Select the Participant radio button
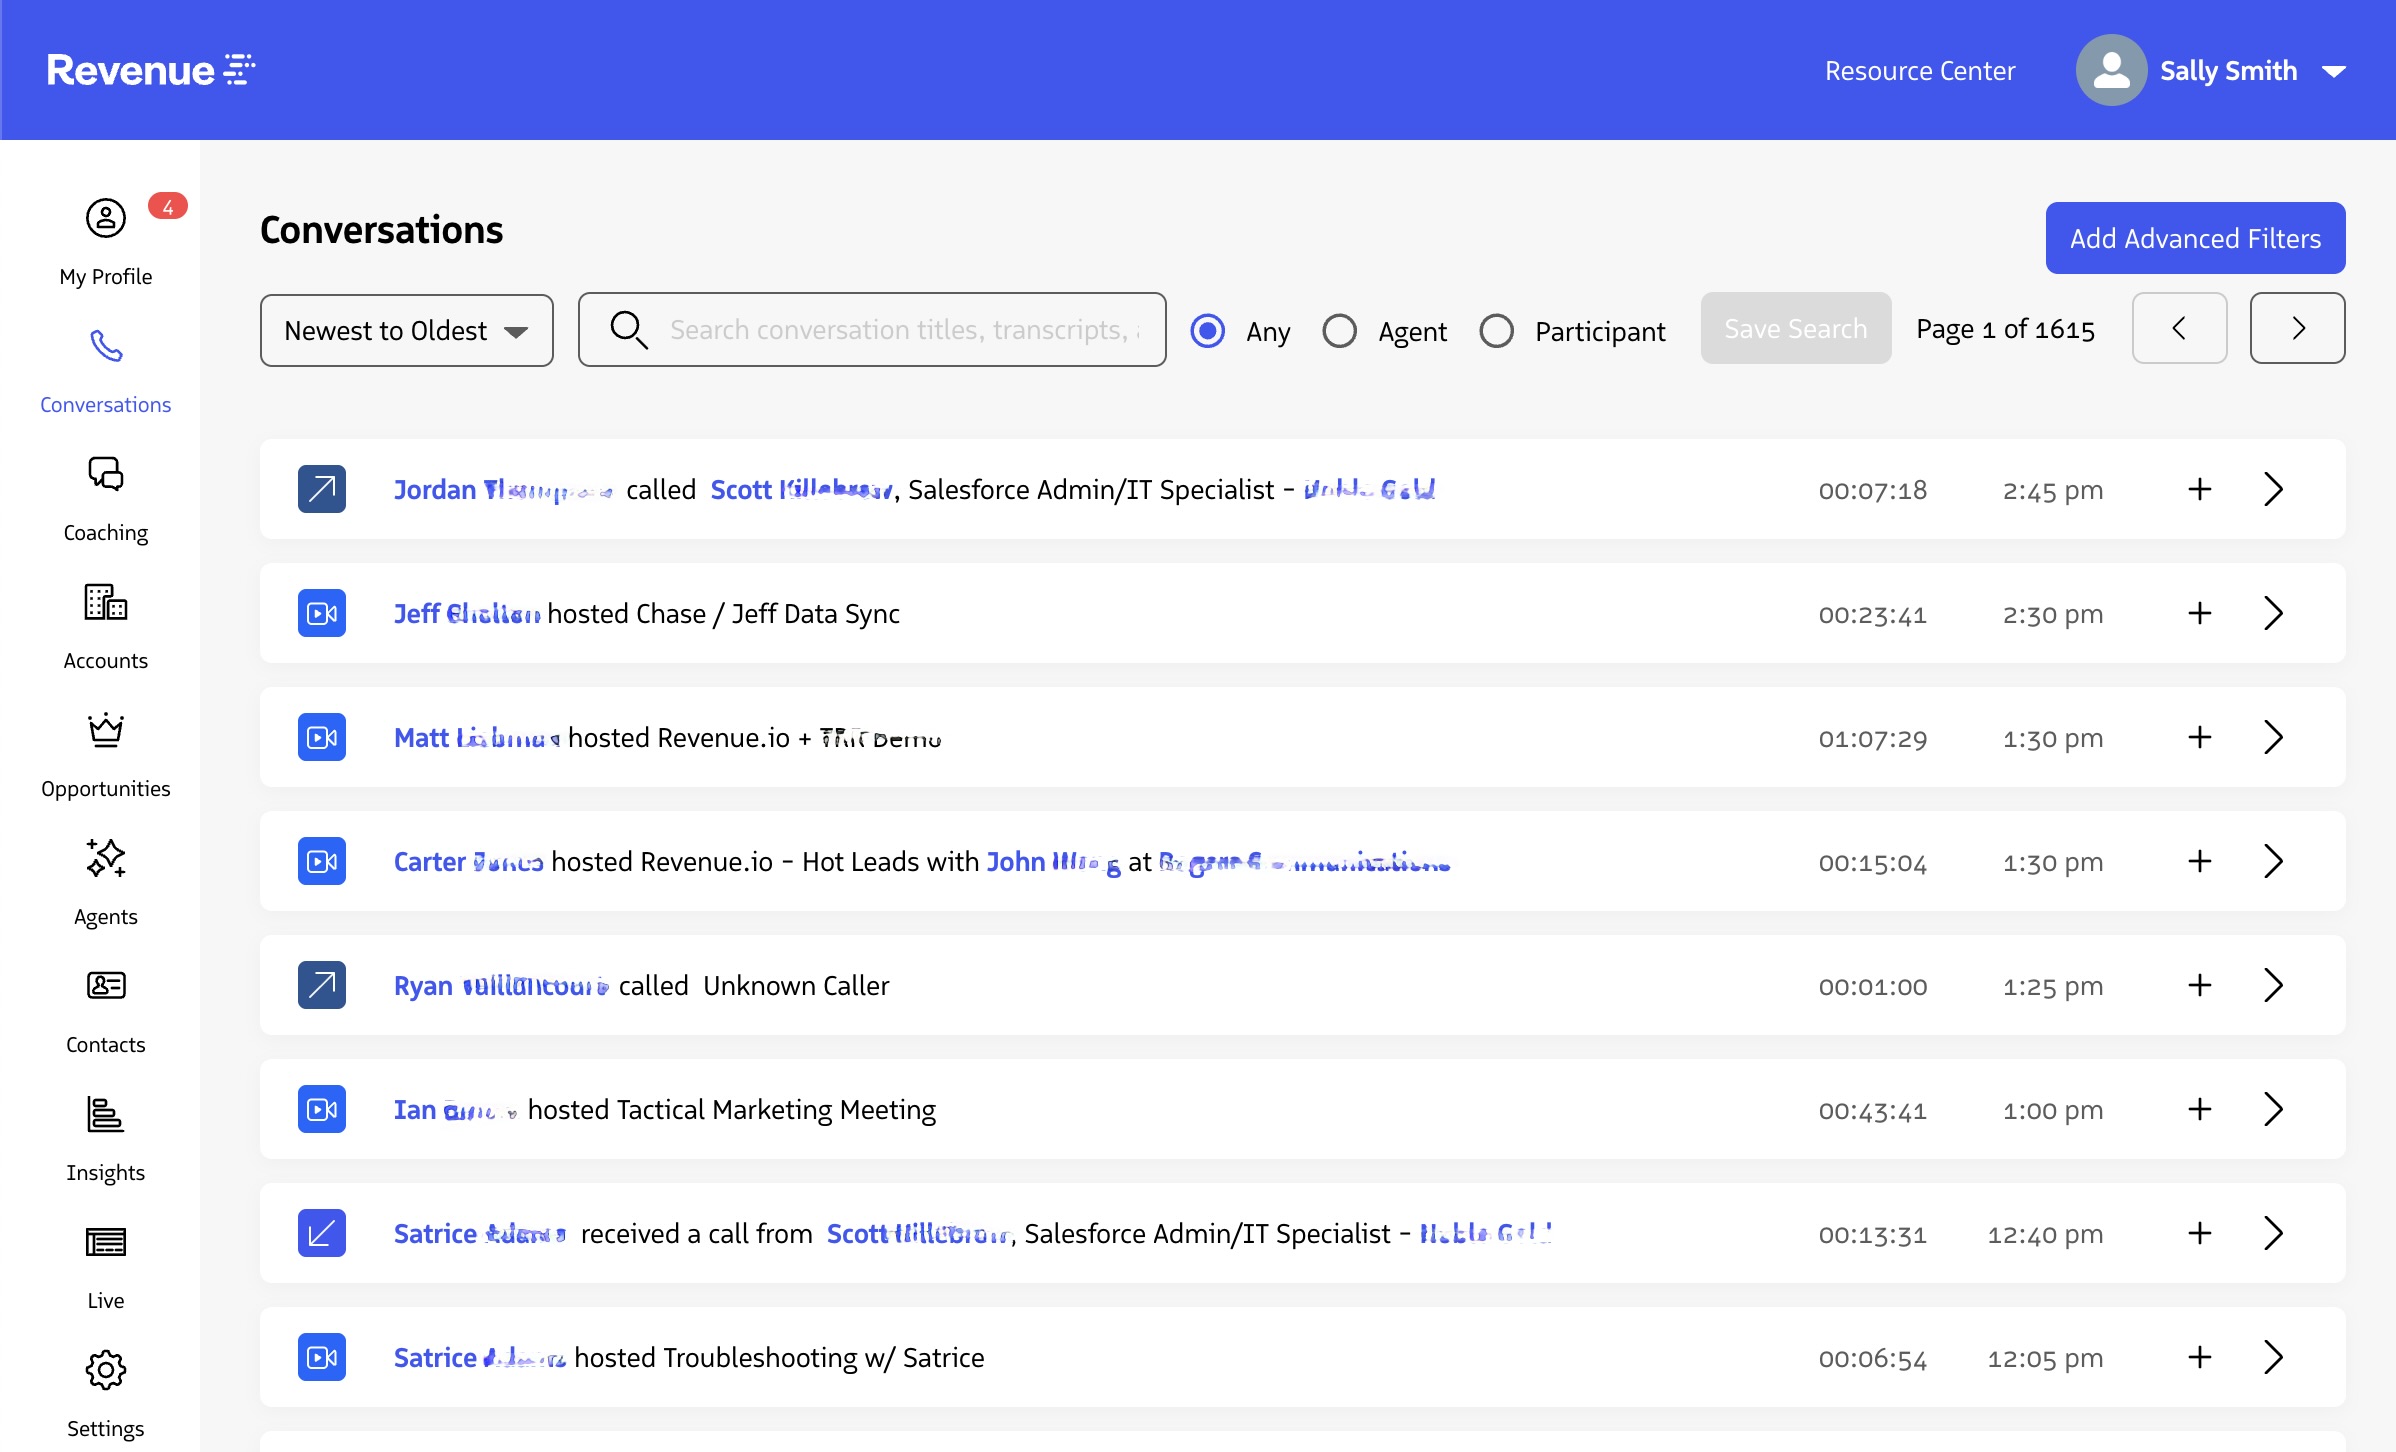 click(1496, 330)
